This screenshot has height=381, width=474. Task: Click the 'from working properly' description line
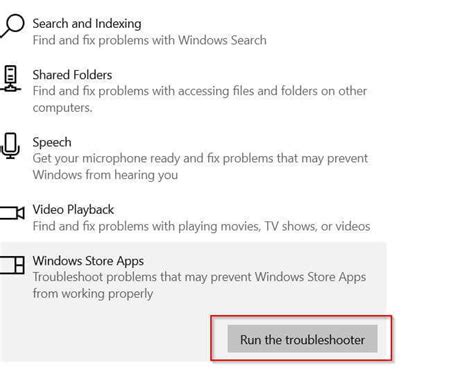93,294
